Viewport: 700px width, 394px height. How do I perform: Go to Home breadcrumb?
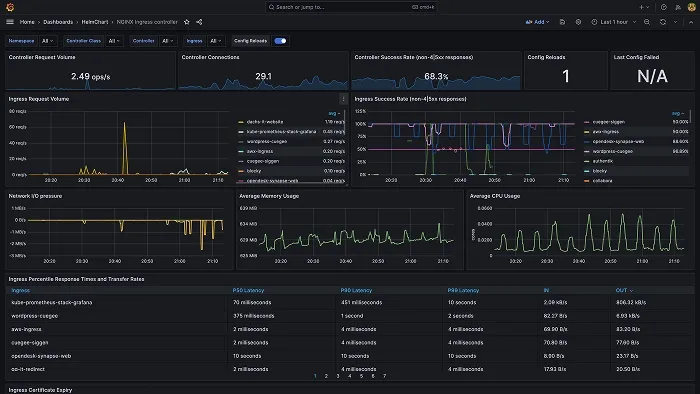(27, 22)
